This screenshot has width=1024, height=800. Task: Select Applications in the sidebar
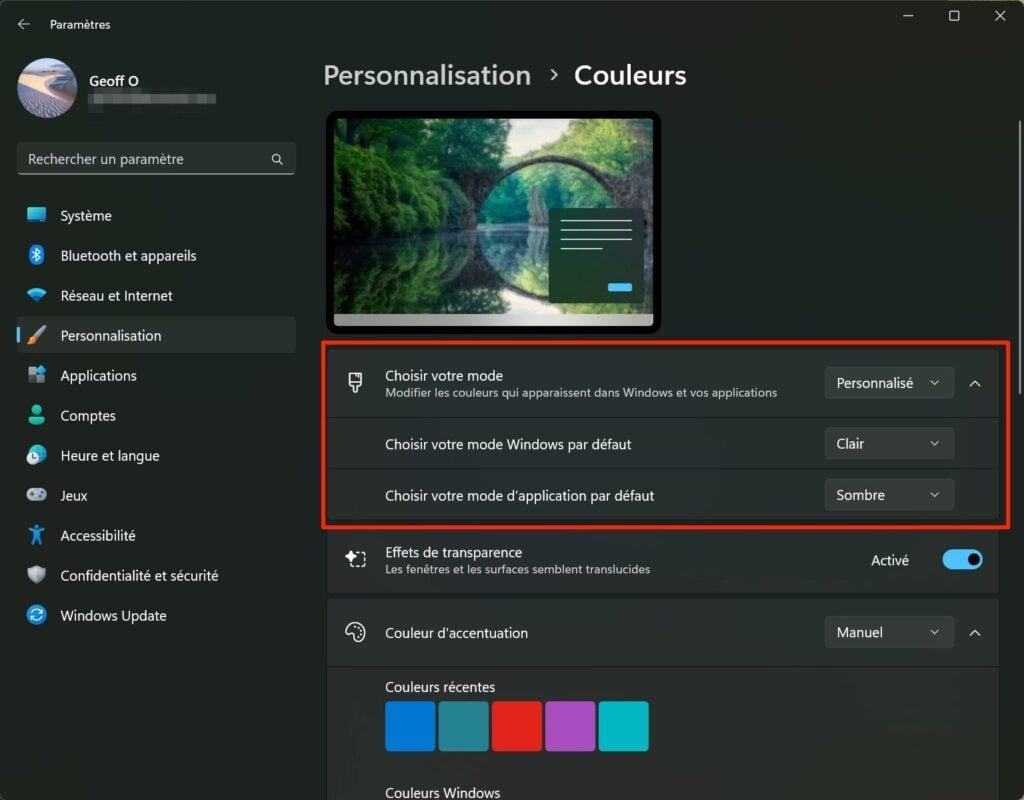(156, 375)
